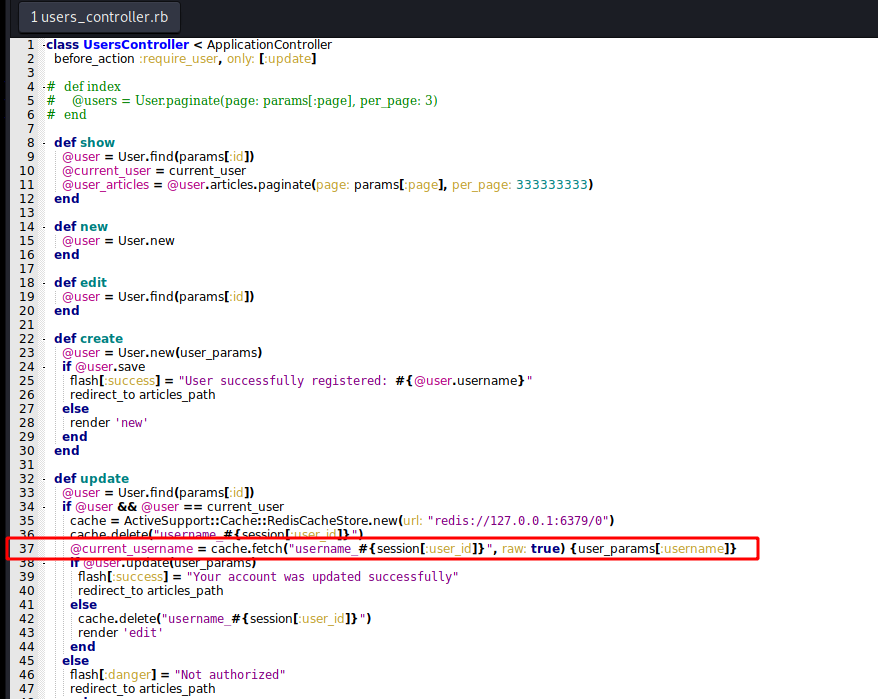Viewport: 878px width, 699px height.
Task: Click the 'def new' method definition
Action: click(81, 227)
